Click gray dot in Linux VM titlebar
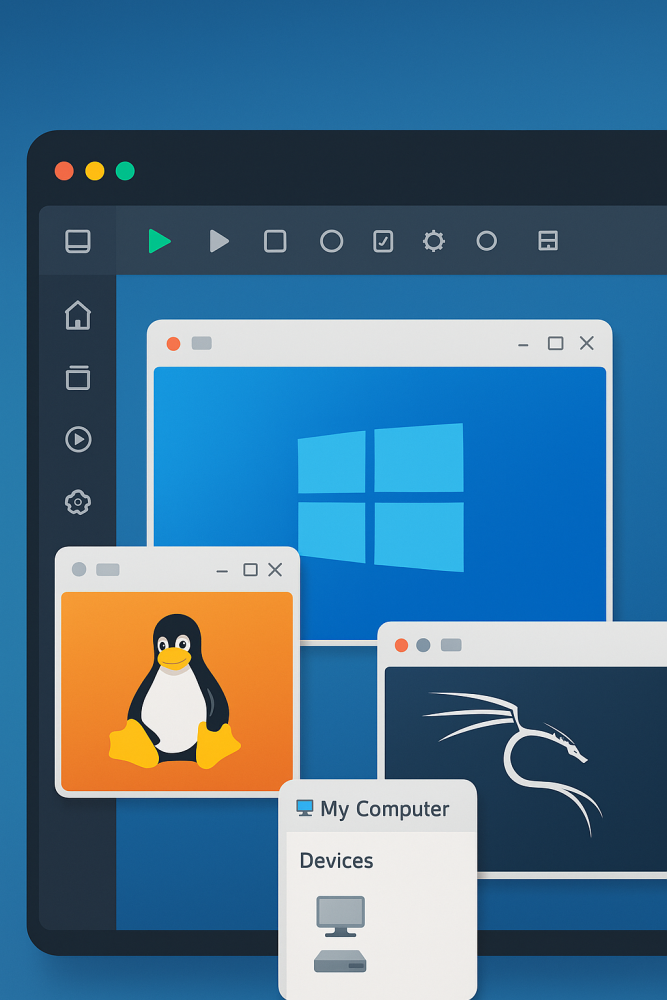Viewport: 667px width, 1000px height. [x=79, y=569]
